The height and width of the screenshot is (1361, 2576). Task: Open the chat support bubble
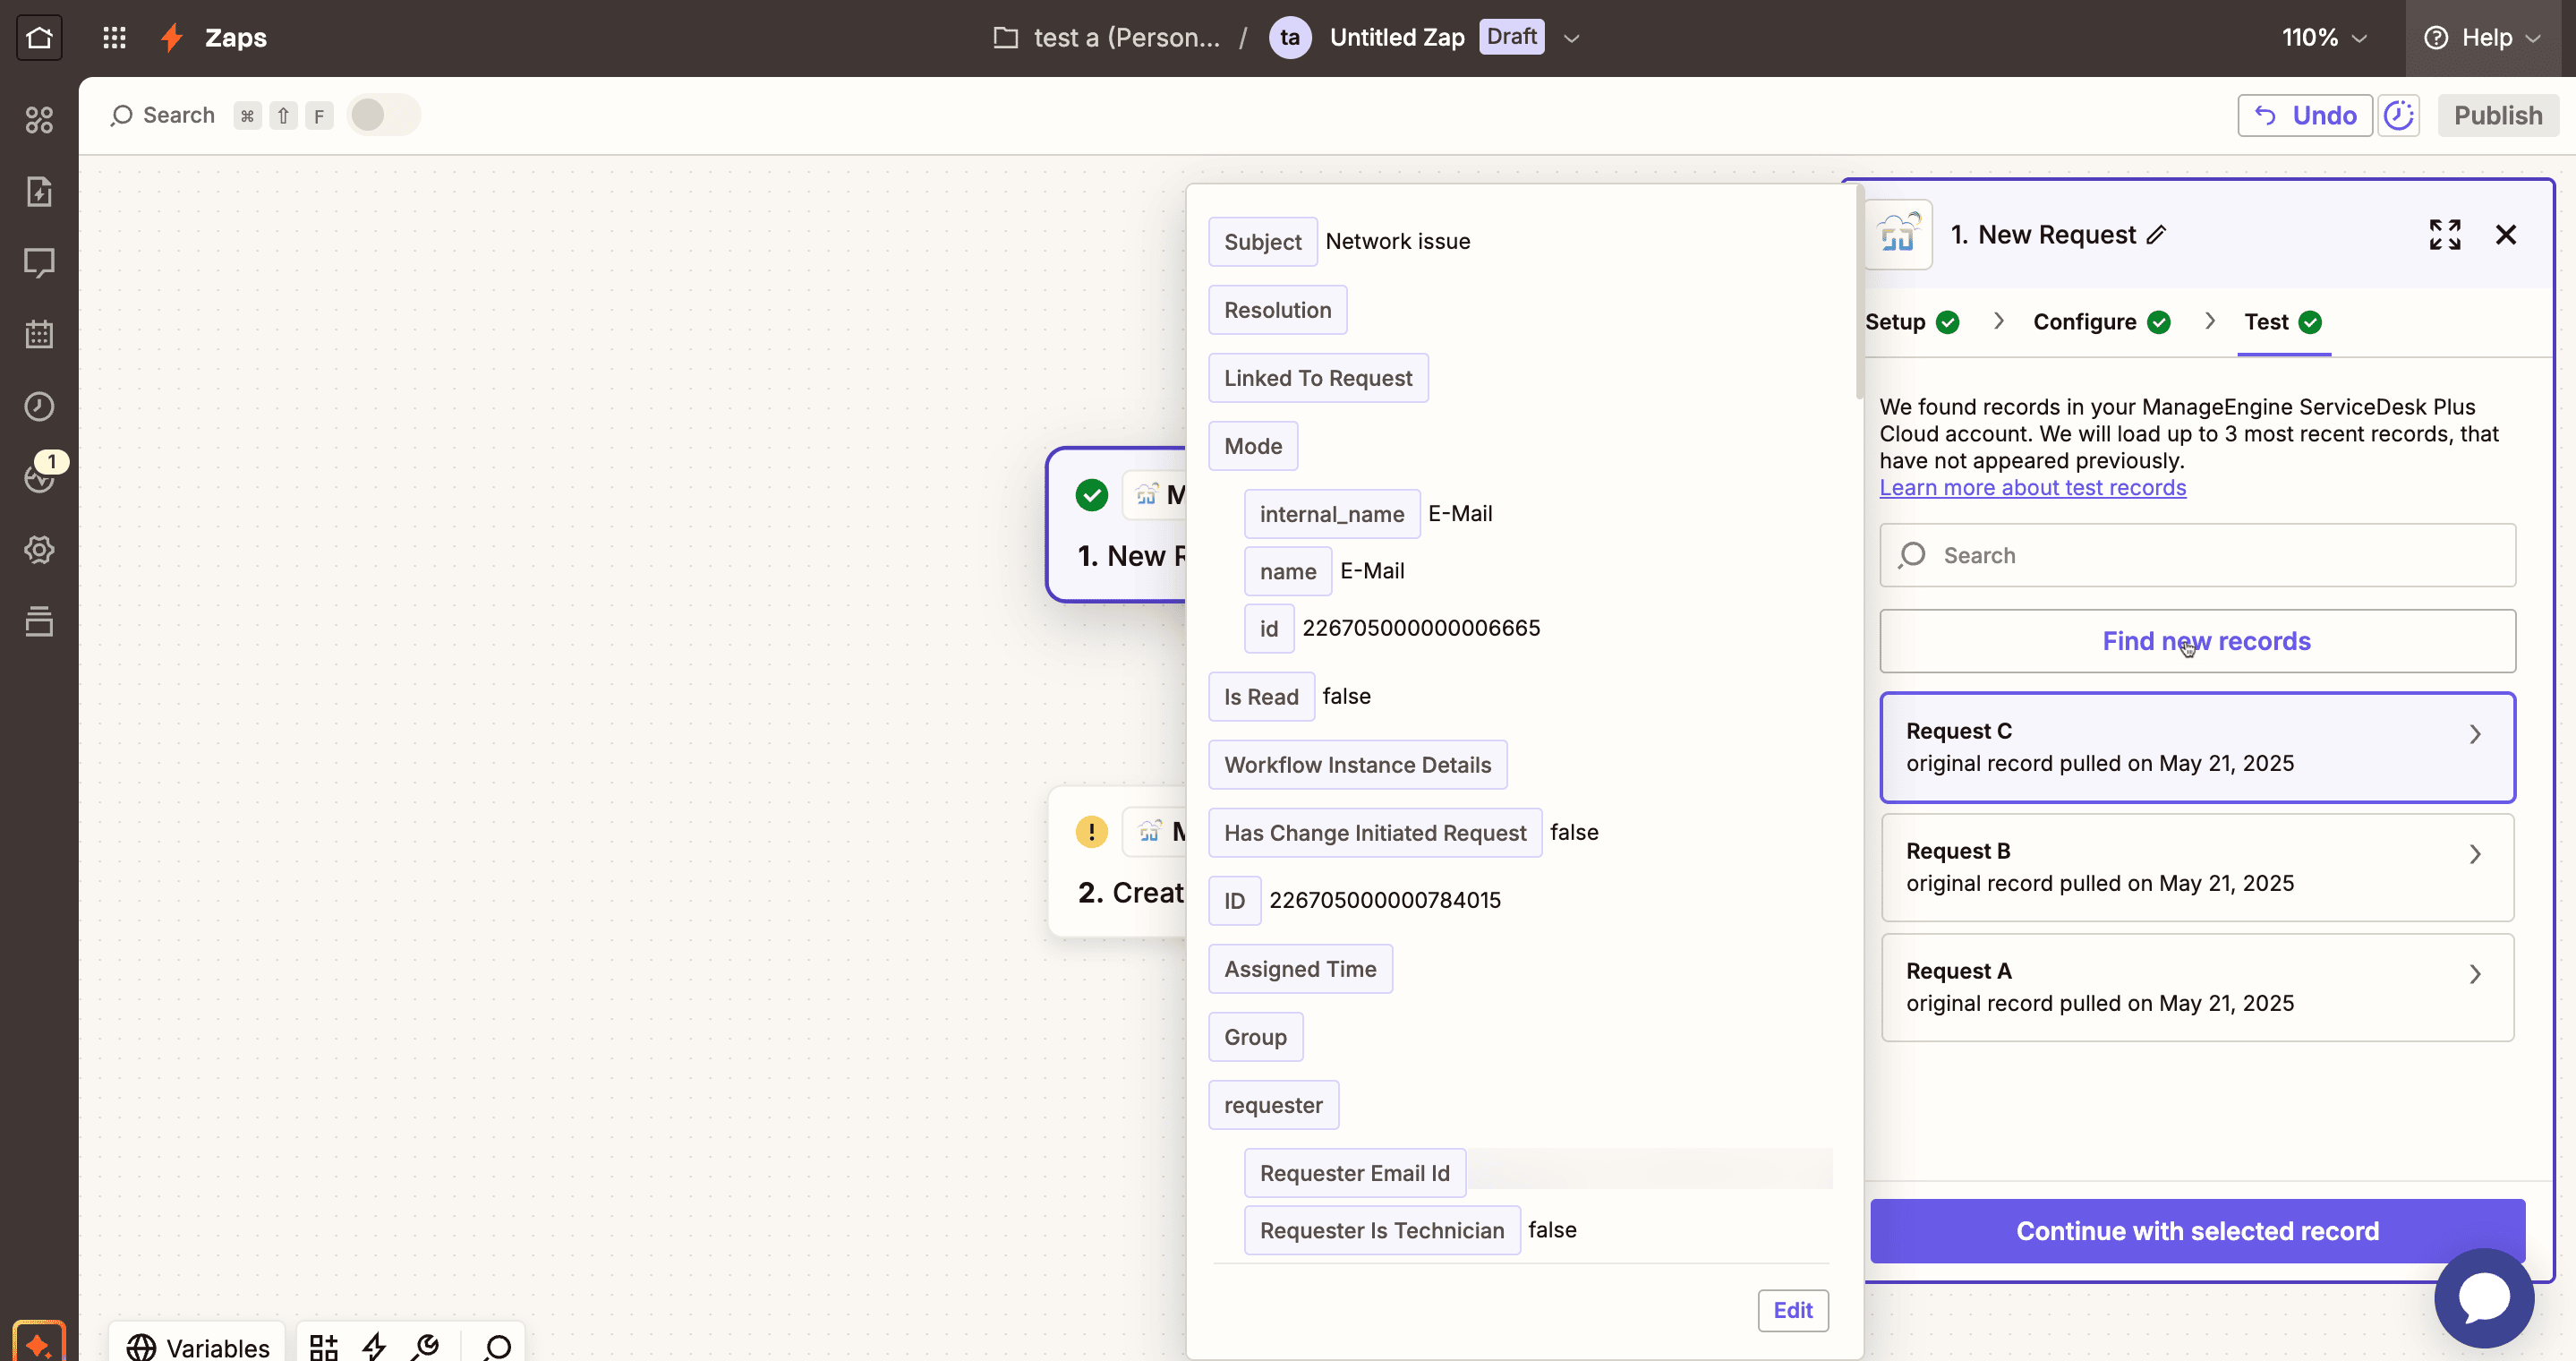coord(2484,1297)
